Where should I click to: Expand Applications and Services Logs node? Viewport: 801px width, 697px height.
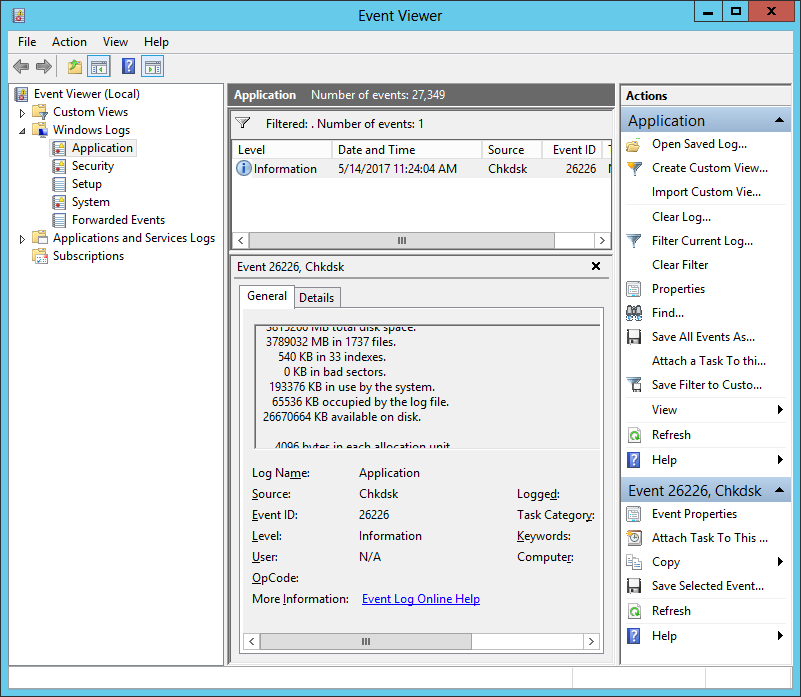[x=22, y=239]
